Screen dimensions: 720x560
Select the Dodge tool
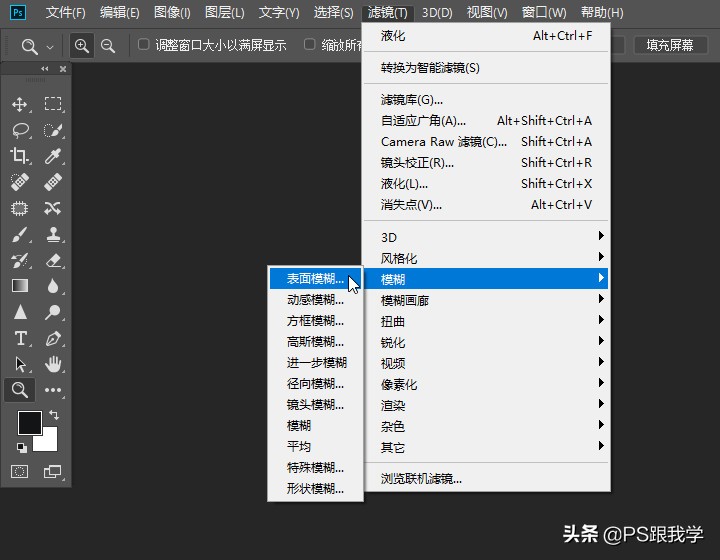[53, 312]
